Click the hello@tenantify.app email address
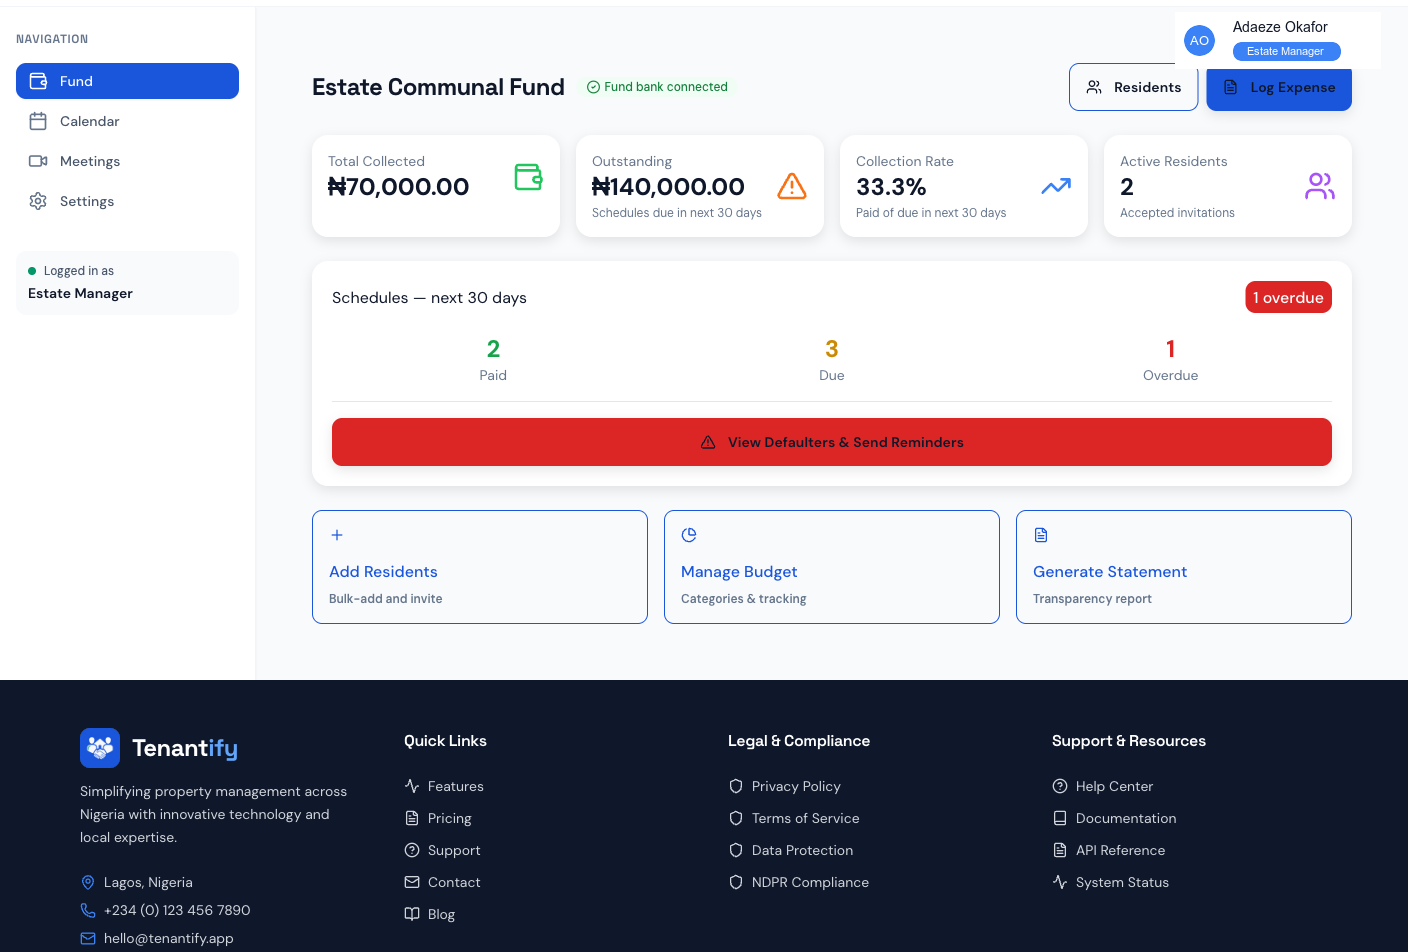 (169, 938)
